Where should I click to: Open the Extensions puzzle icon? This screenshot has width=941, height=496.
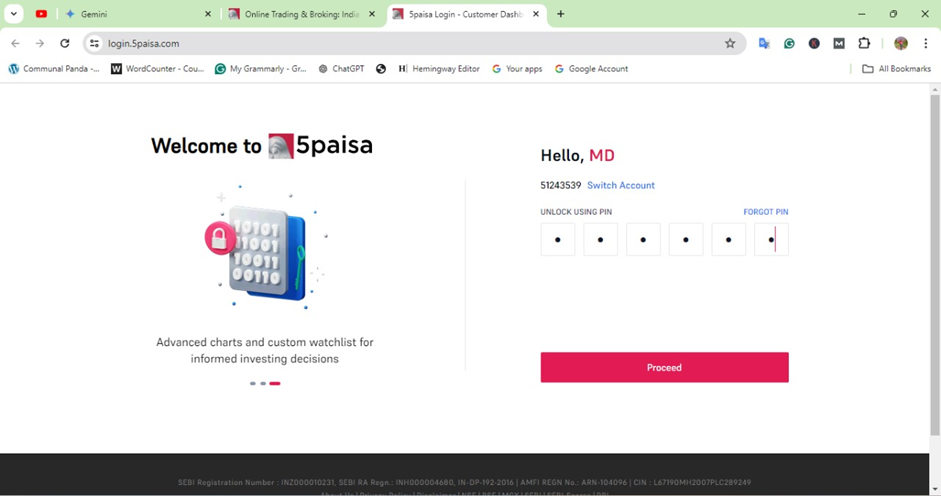pos(864,43)
